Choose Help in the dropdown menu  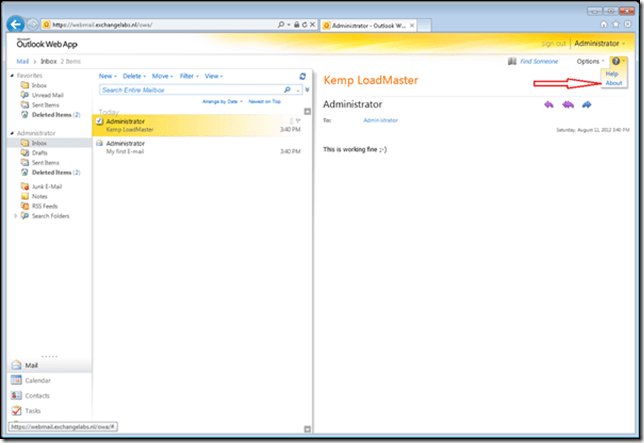(x=612, y=74)
